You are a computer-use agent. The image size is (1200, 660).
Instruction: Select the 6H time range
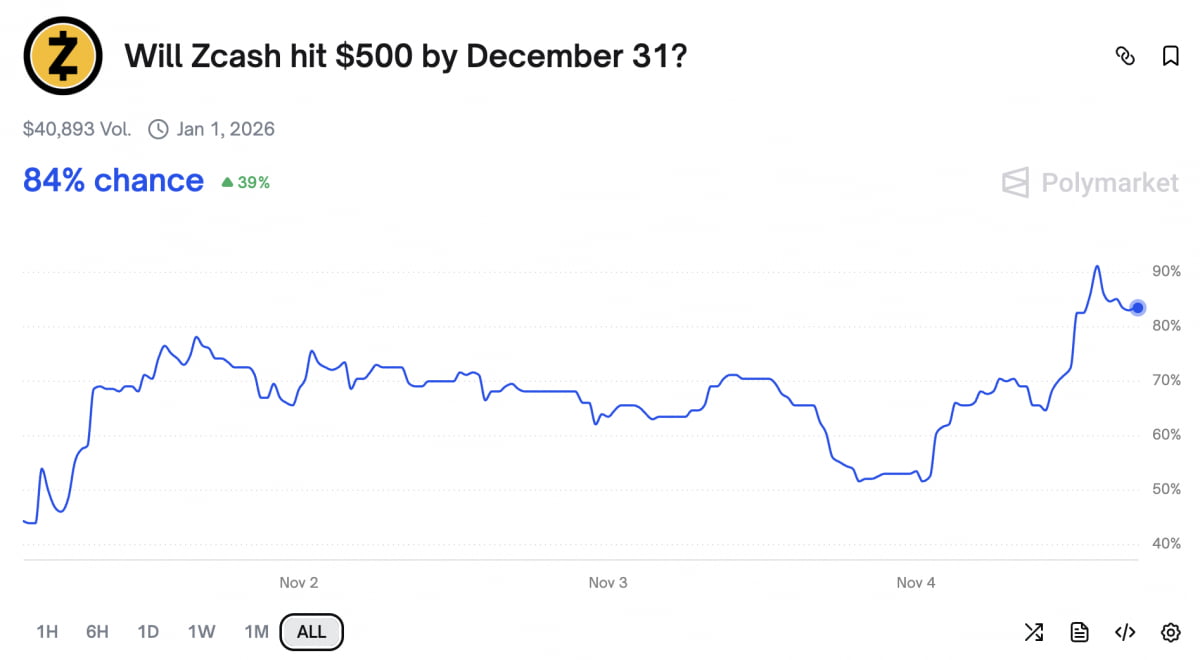coord(97,632)
